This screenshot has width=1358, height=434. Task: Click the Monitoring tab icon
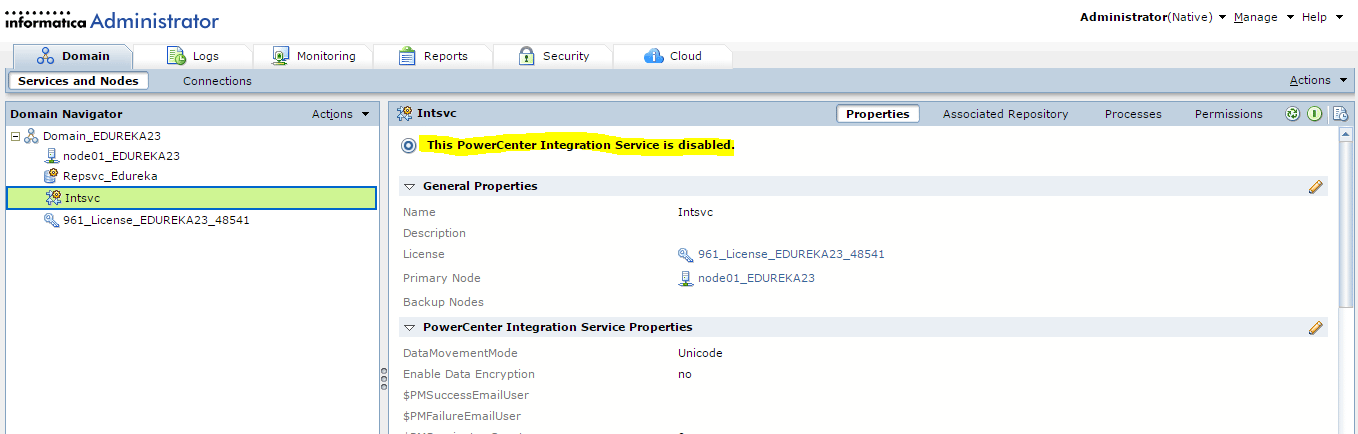281,56
